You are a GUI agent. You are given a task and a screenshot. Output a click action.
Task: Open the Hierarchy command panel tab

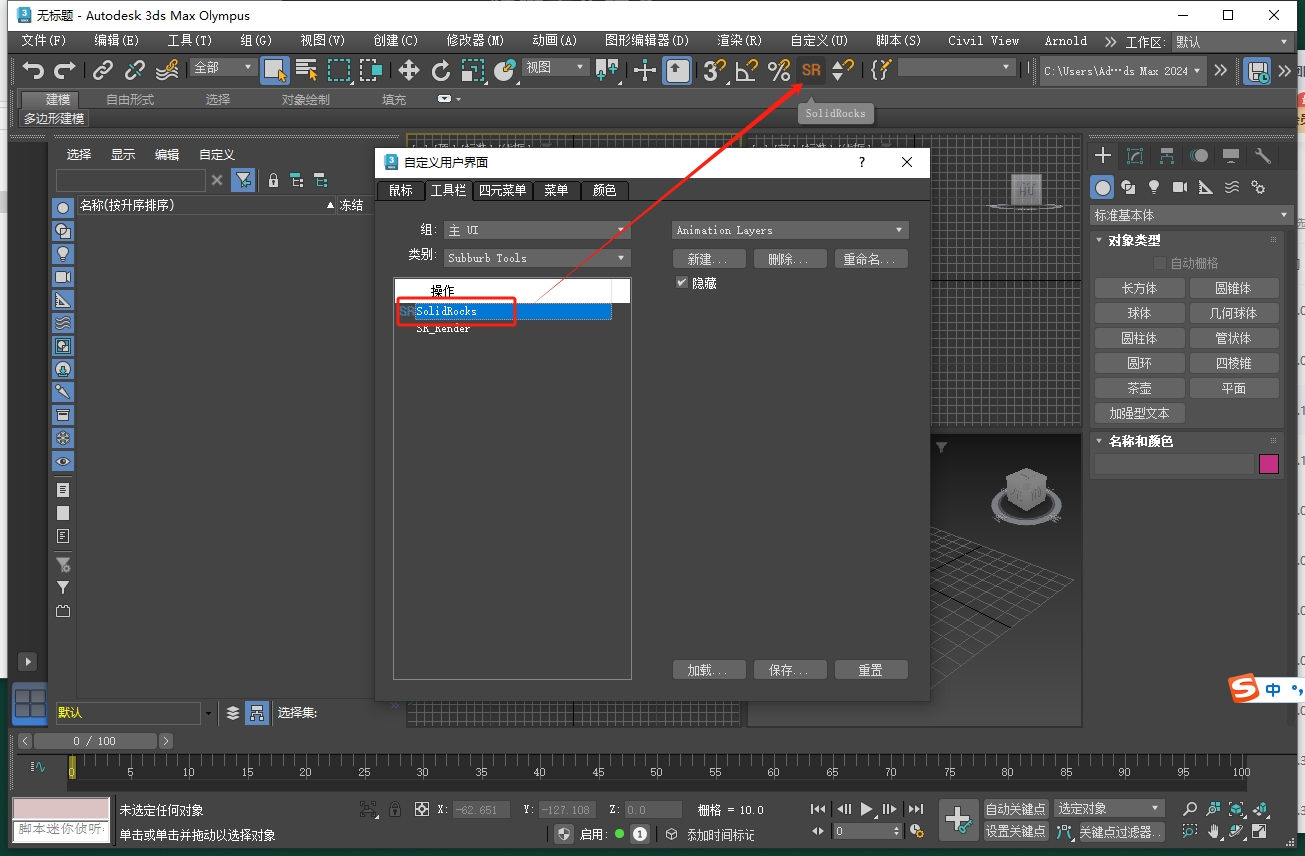[1167, 156]
